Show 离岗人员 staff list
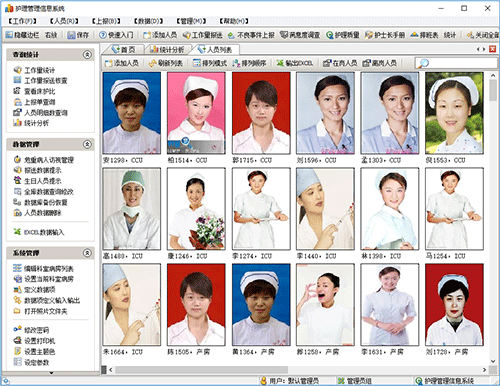This screenshot has width=500, height=386. (380, 63)
